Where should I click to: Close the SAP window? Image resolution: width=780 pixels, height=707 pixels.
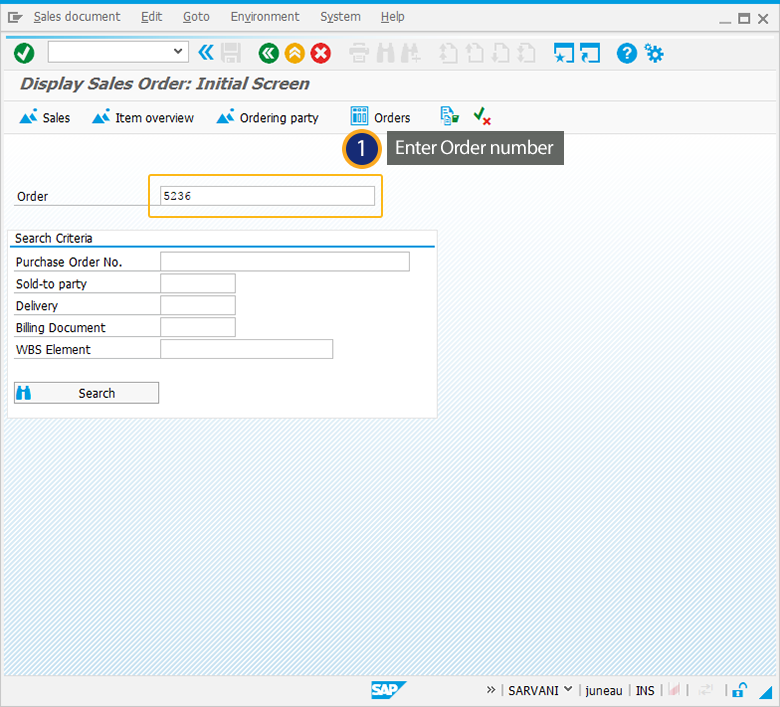[x=763, y=19]
